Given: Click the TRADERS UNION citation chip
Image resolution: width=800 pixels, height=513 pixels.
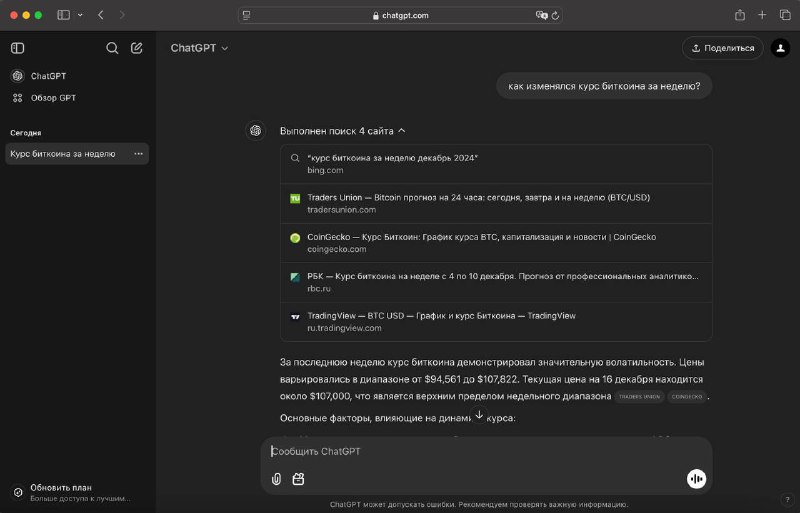Looking at the screenshot, I should click(x=639, y=397).
